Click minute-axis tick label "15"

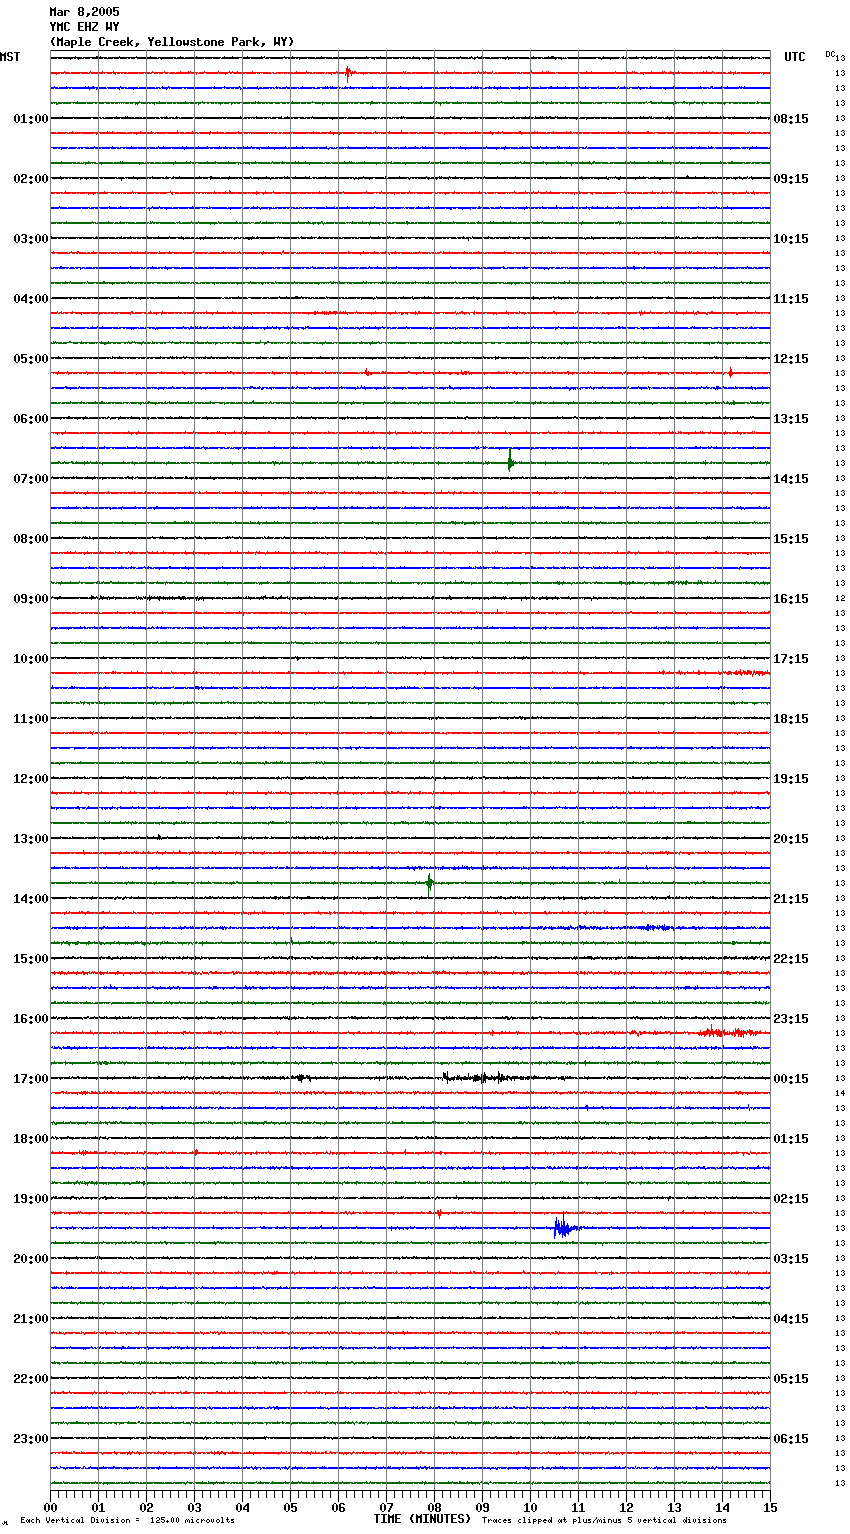(770, 1507)
